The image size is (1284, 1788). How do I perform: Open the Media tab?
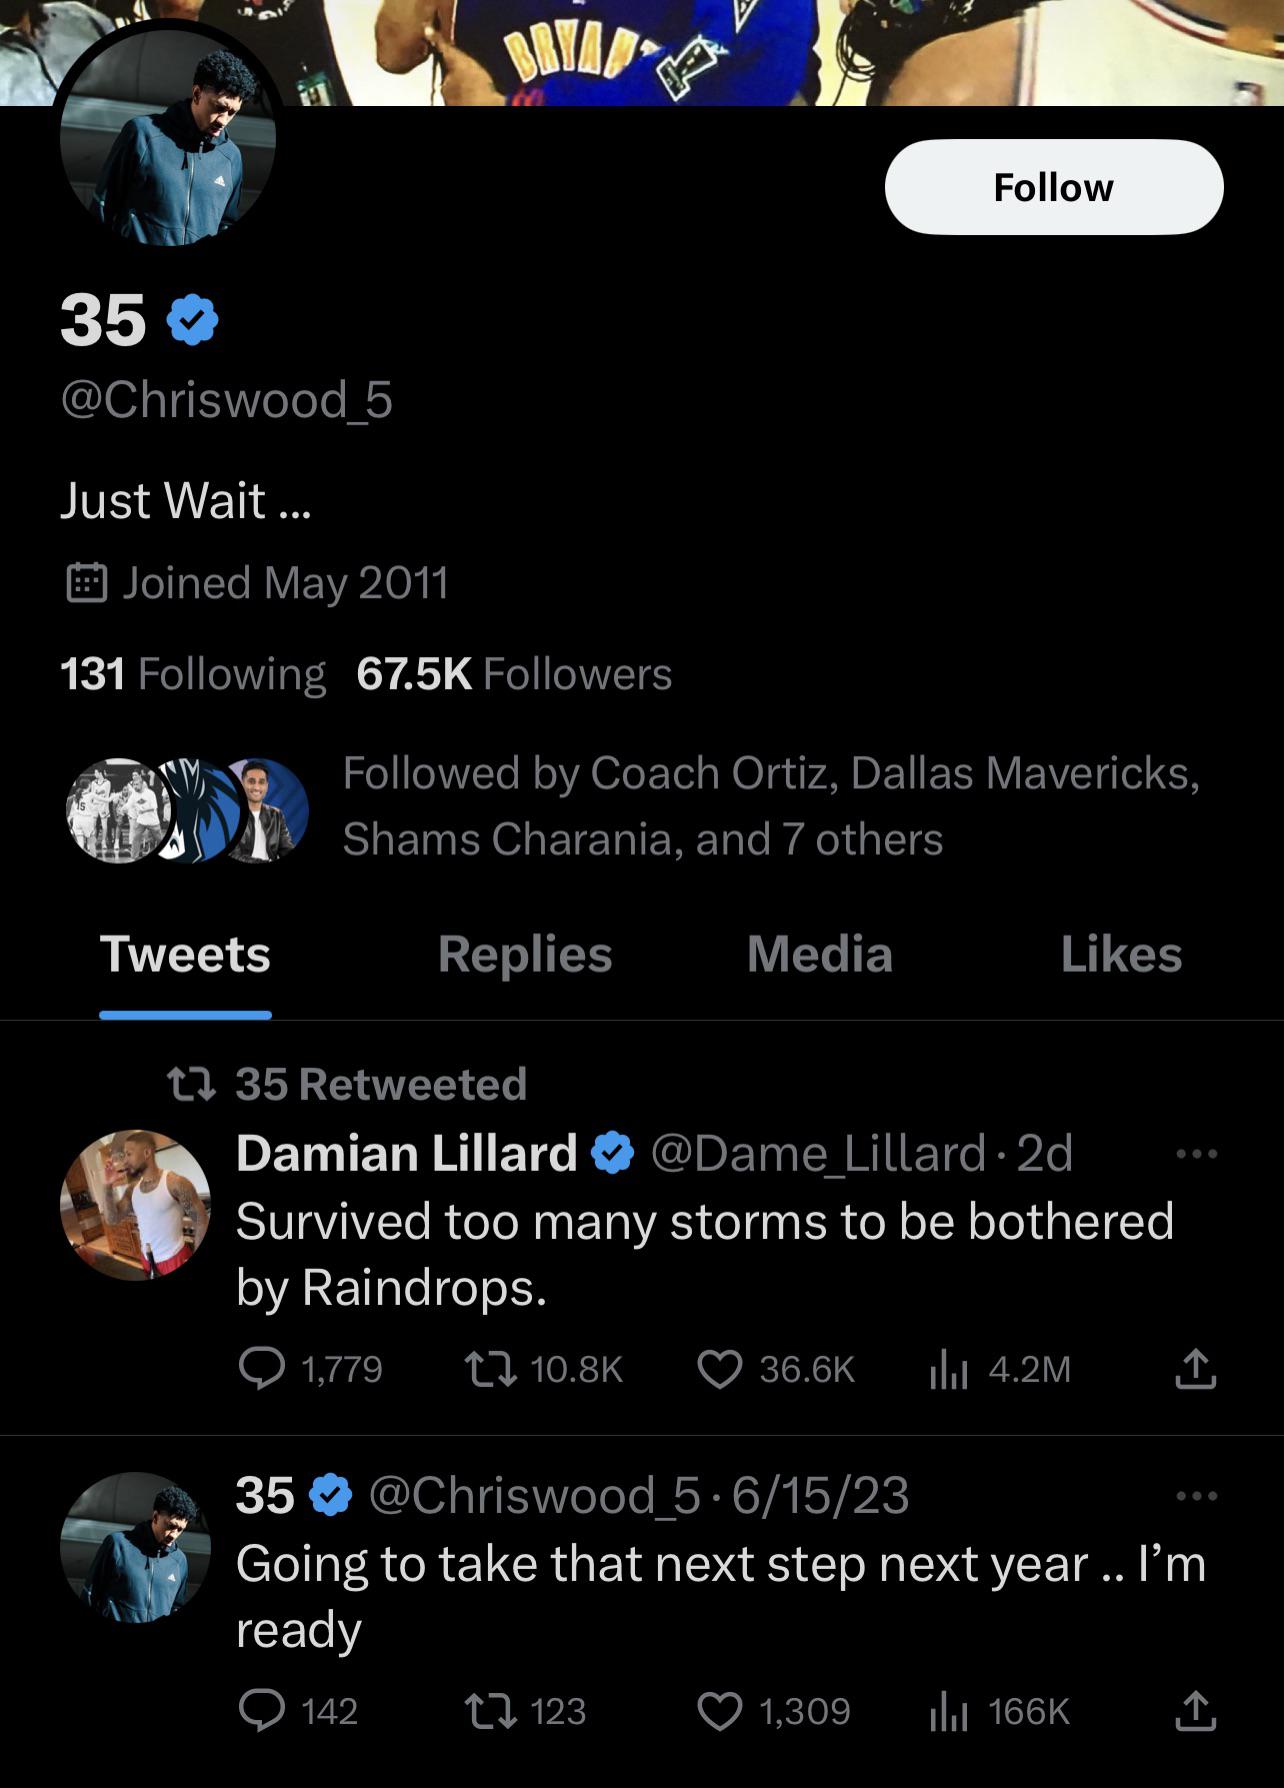coord(819,954)
